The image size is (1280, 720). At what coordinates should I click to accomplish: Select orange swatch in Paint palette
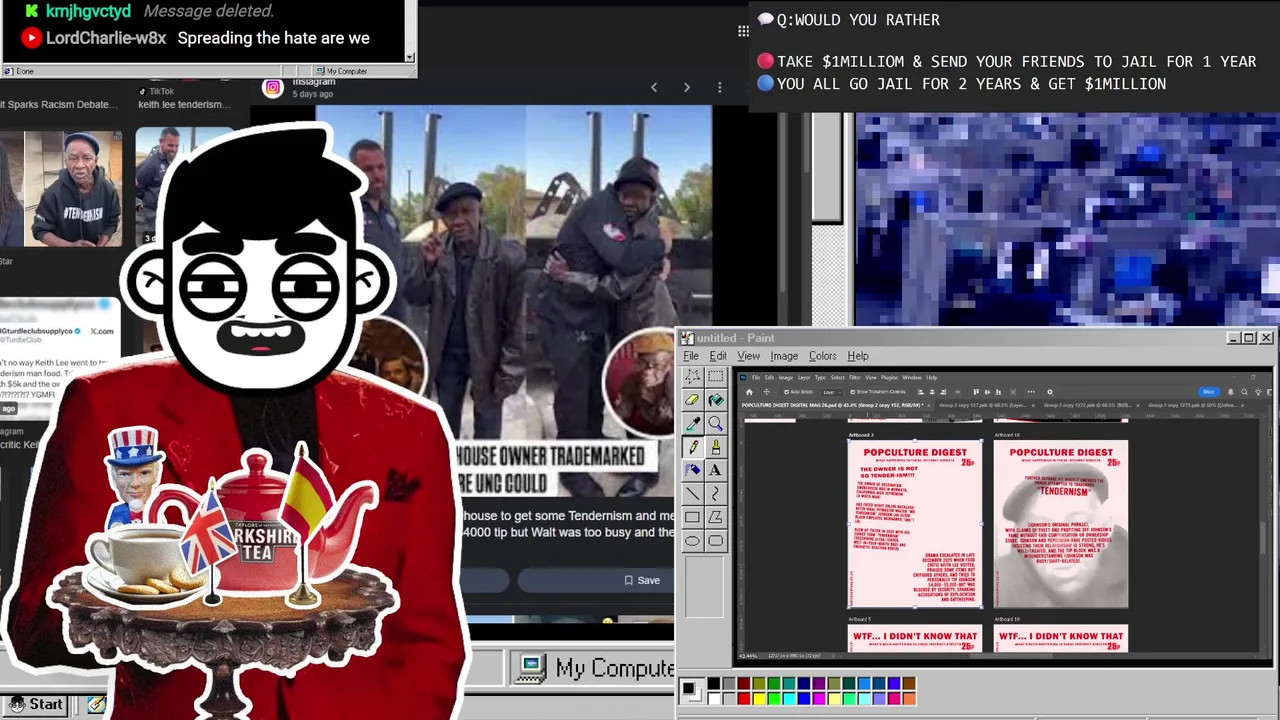click(909, 698)
